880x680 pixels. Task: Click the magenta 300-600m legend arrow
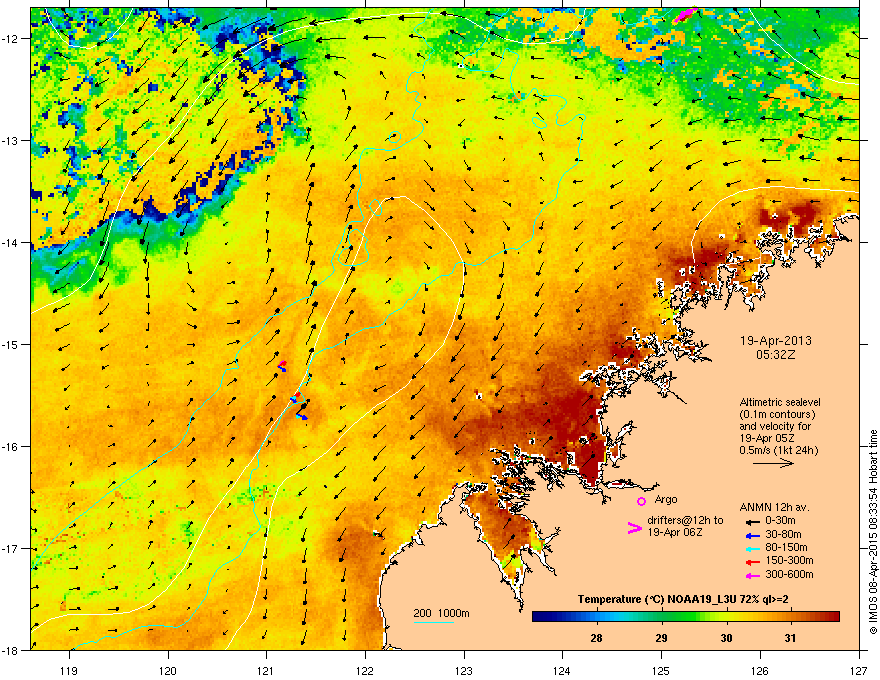752,576
